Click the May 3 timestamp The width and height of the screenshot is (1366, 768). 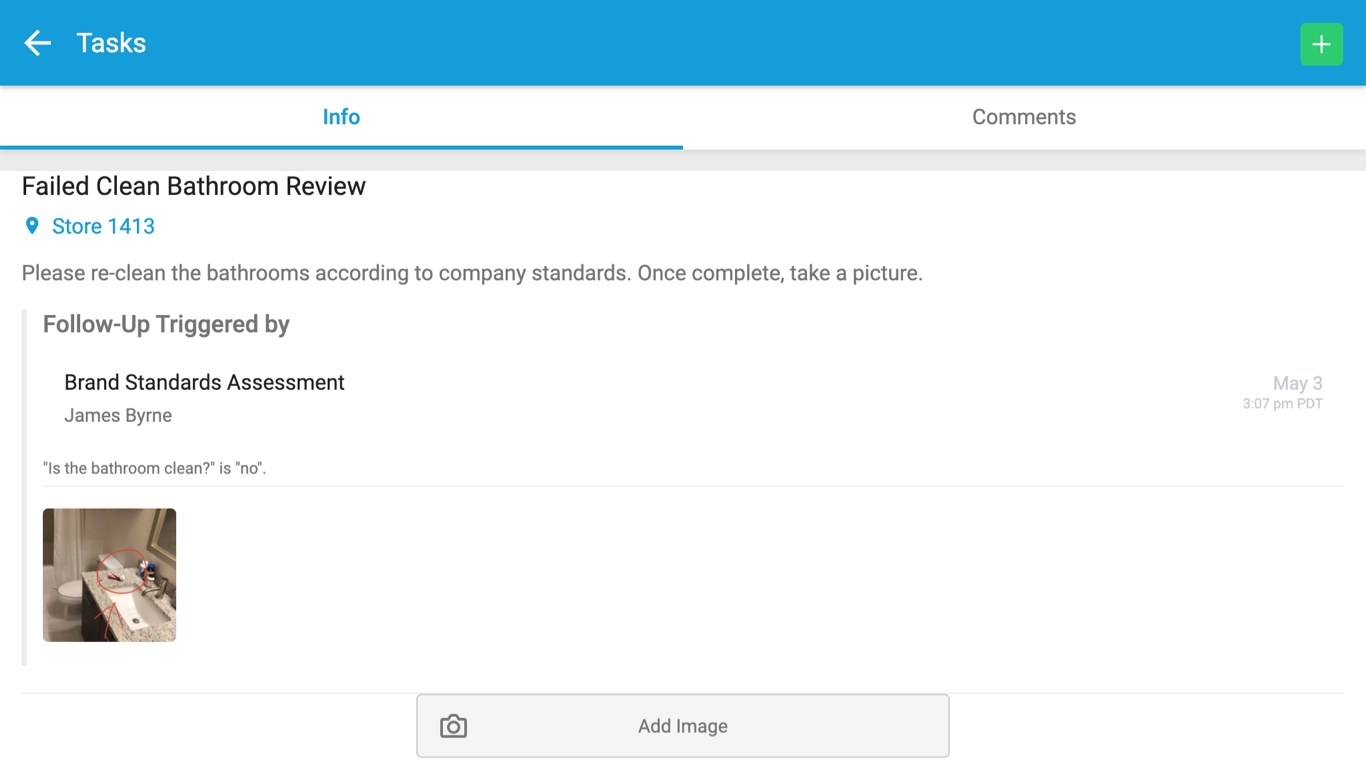coord(1297,383)
